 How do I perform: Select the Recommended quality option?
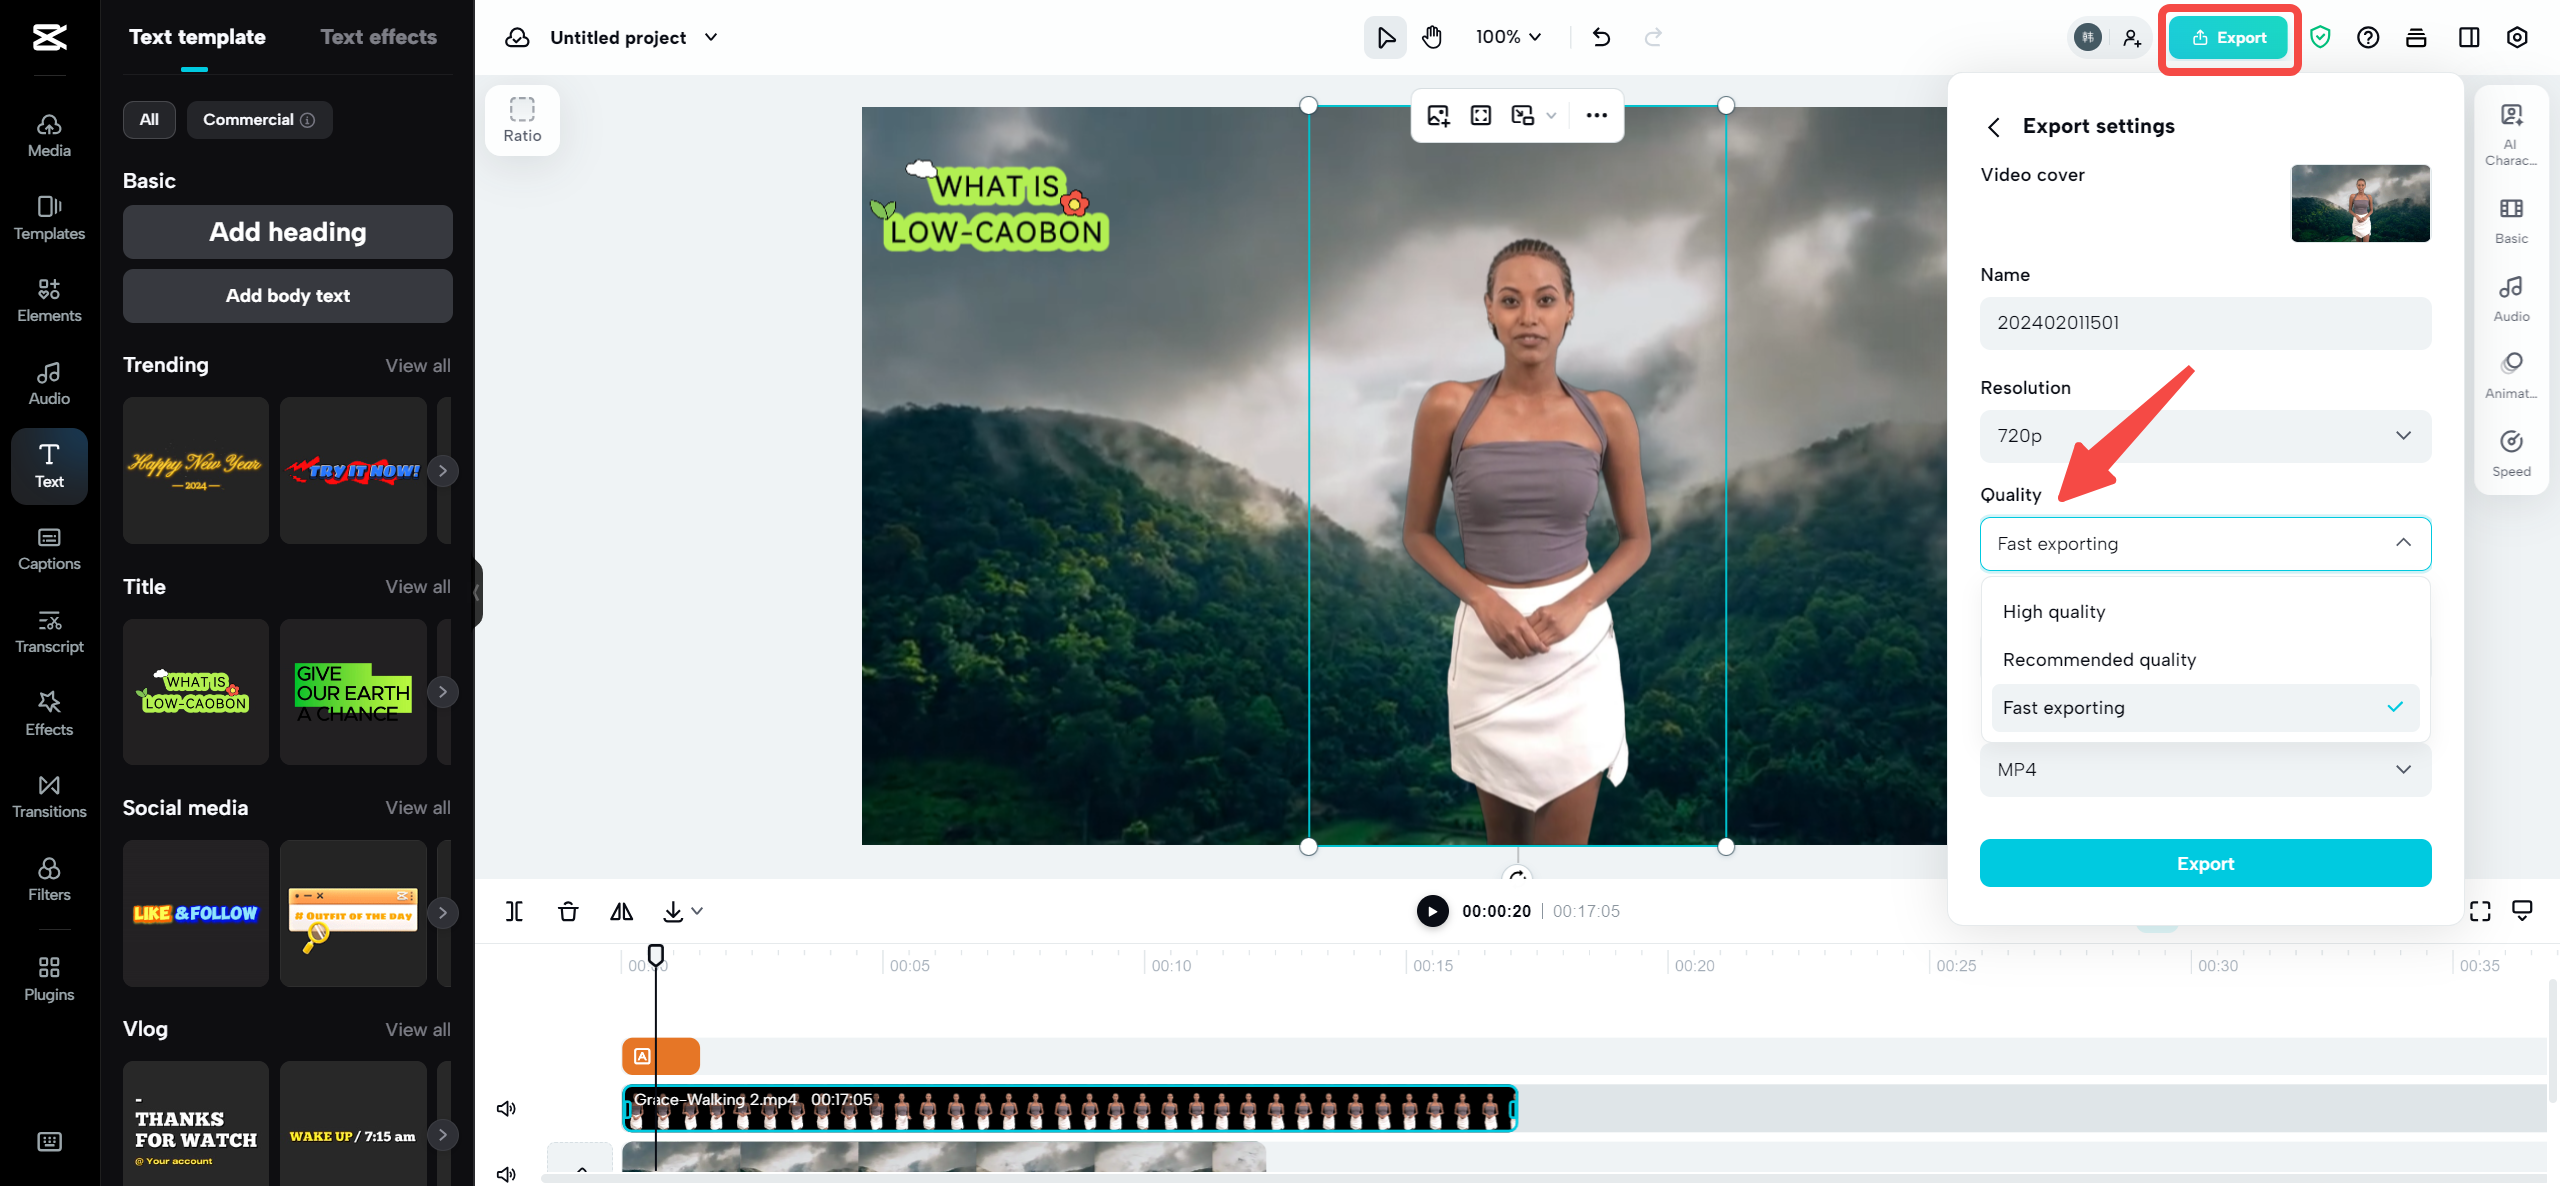[x=2098, y=659]
